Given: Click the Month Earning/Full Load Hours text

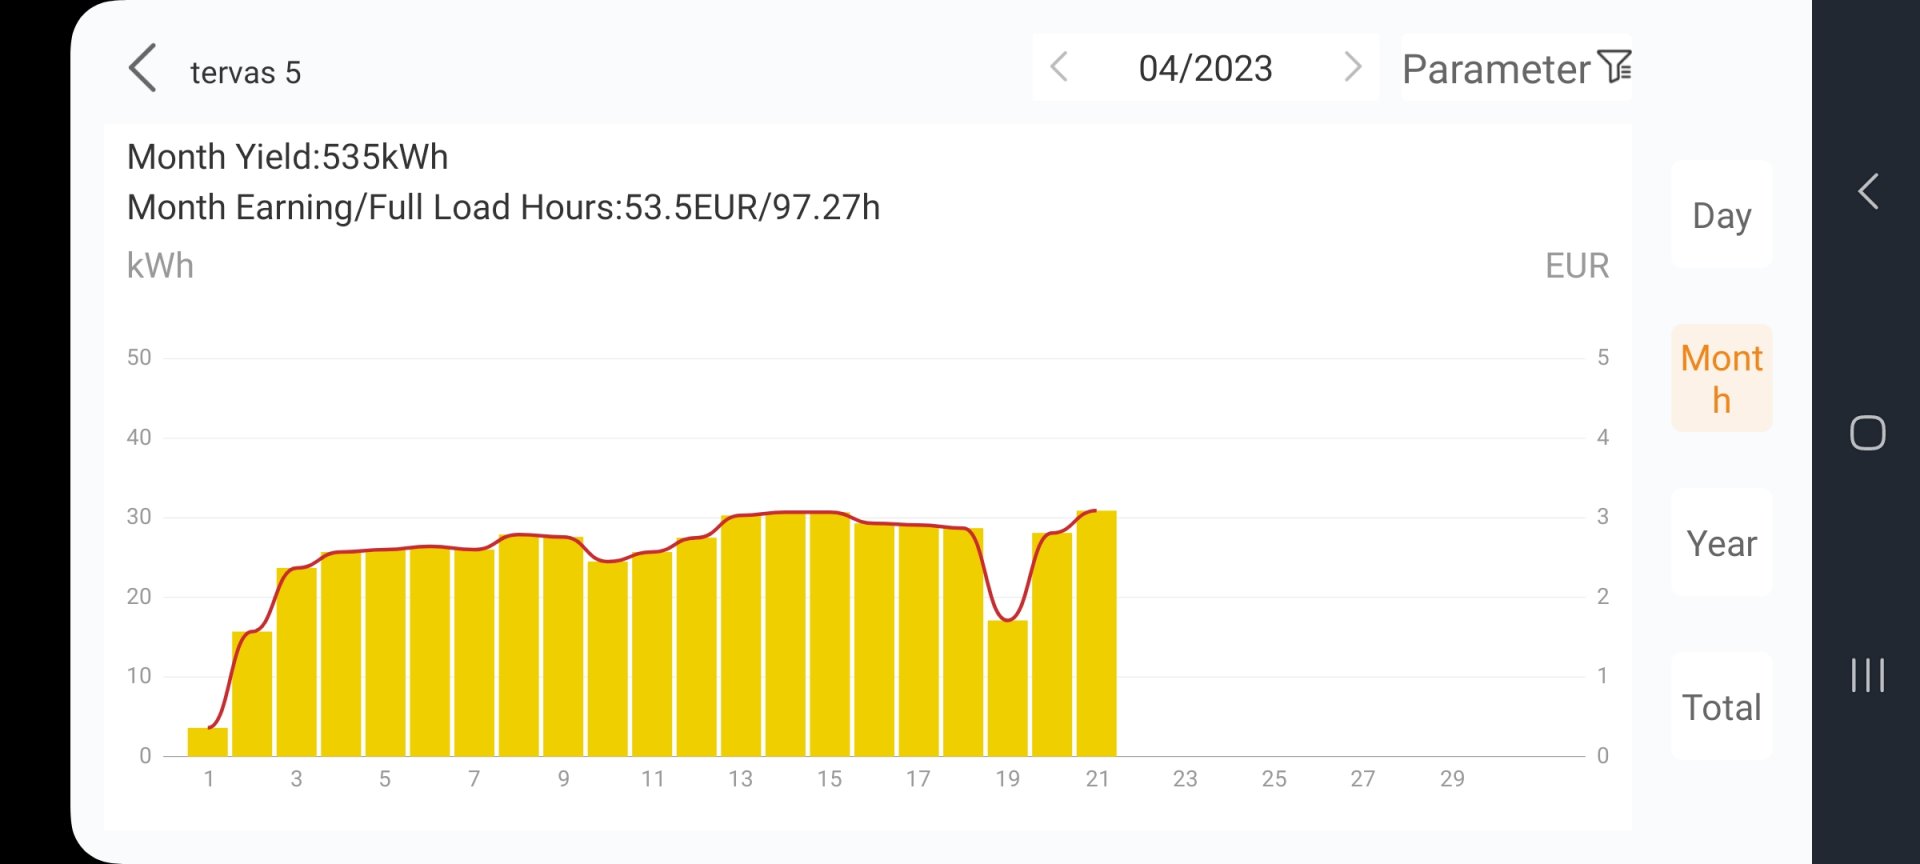Looking at the screenshot, I should coord(503,207).
